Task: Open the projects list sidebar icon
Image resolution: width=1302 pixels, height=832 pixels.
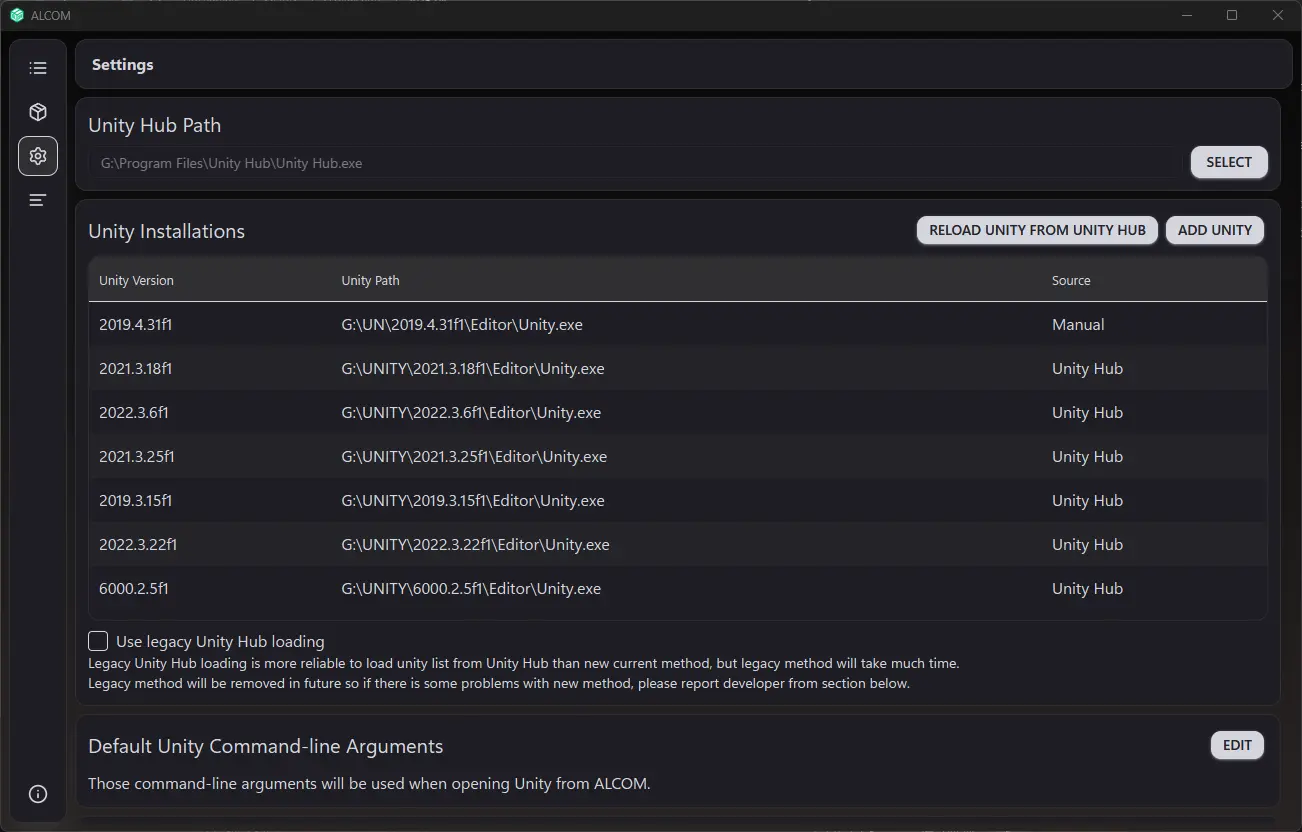Action: [38, 68]
